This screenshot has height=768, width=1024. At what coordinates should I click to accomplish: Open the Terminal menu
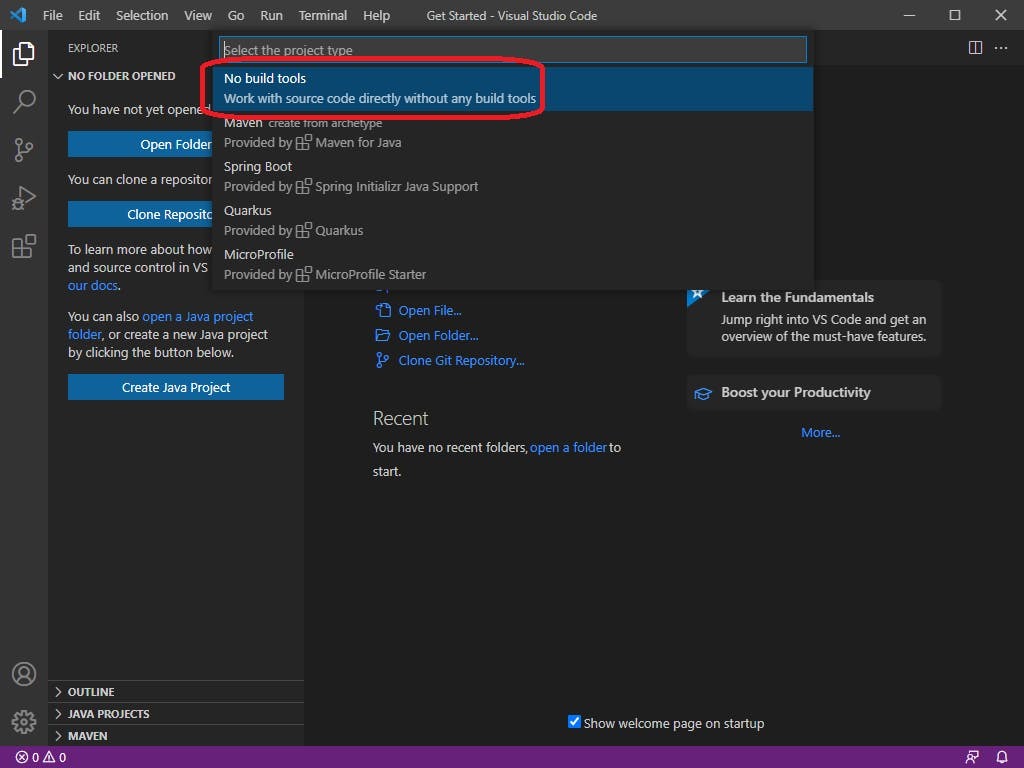pyautogui.click(x=322, y=15)
